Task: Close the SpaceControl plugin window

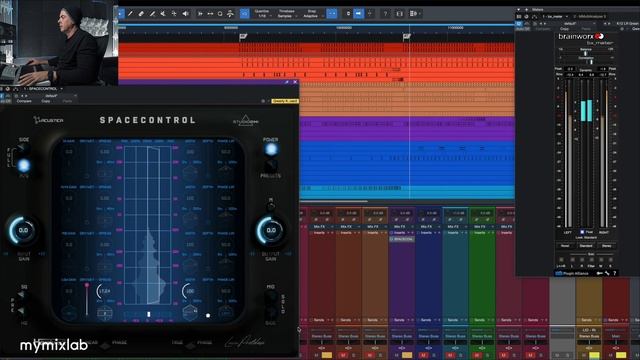Action: click(295, 82)
